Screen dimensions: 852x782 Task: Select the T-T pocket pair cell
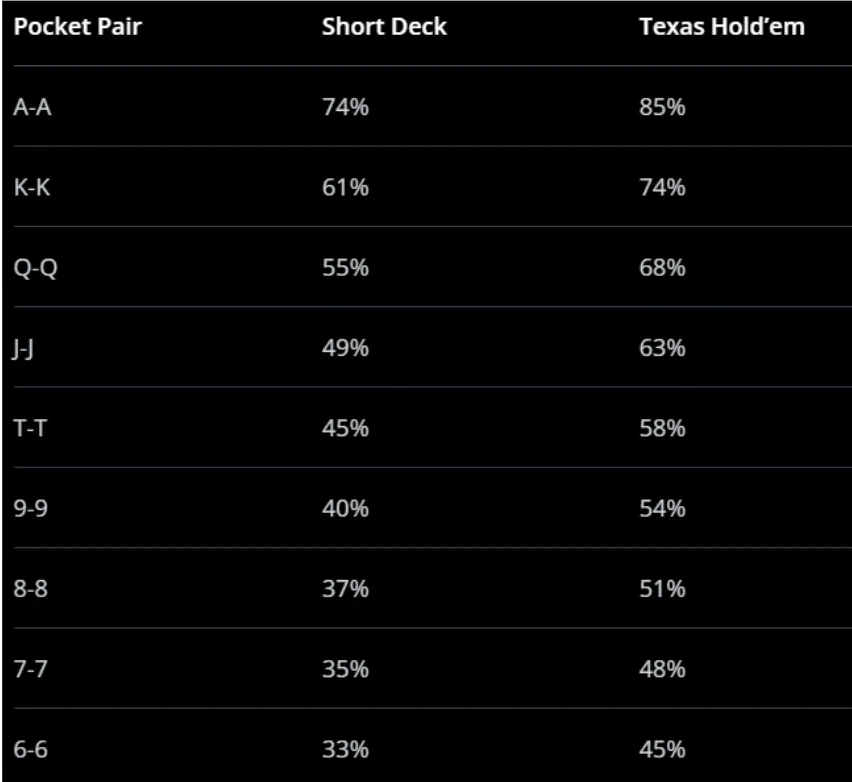(x=31, y=428)
